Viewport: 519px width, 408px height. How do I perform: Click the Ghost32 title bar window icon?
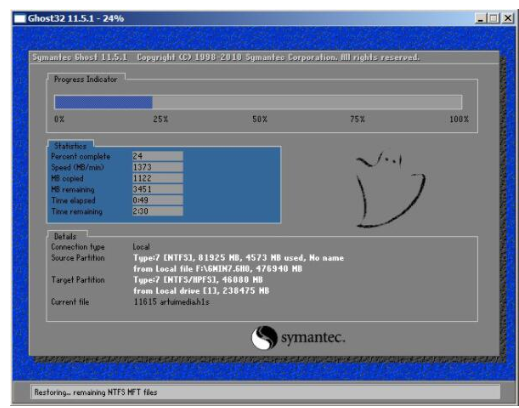click(x=20, y=18)
